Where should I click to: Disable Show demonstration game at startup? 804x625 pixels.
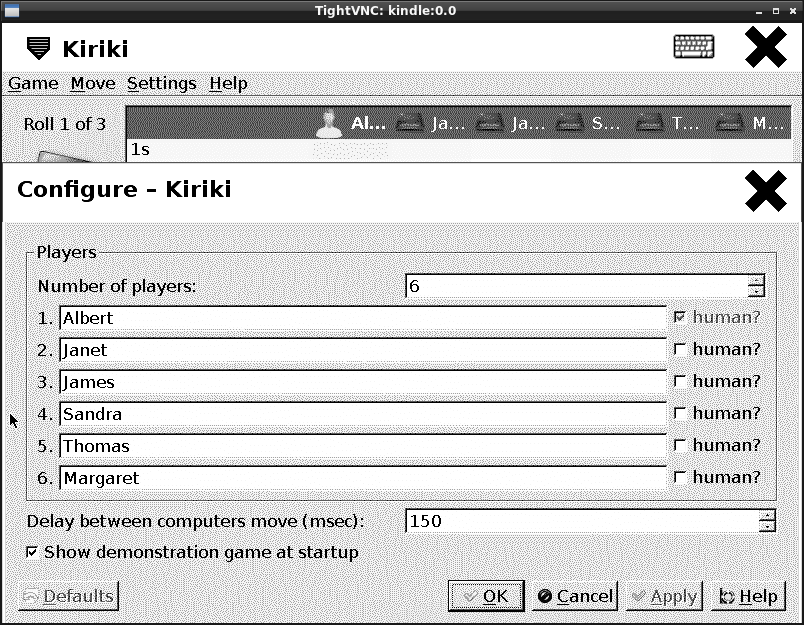pyautogui.click(x=32, y=552)
